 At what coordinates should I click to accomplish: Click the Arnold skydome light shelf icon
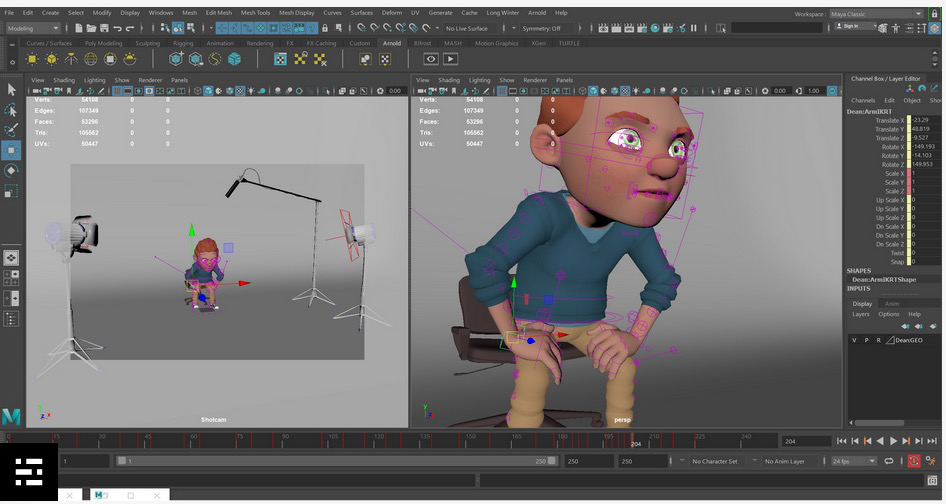click(x=91, y=60)
